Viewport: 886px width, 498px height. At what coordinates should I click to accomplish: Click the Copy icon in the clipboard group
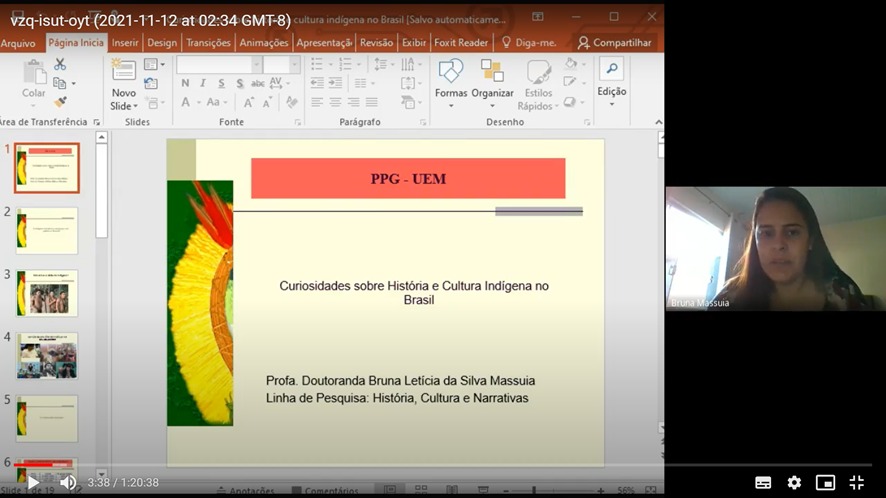click(x=59, y=83)
